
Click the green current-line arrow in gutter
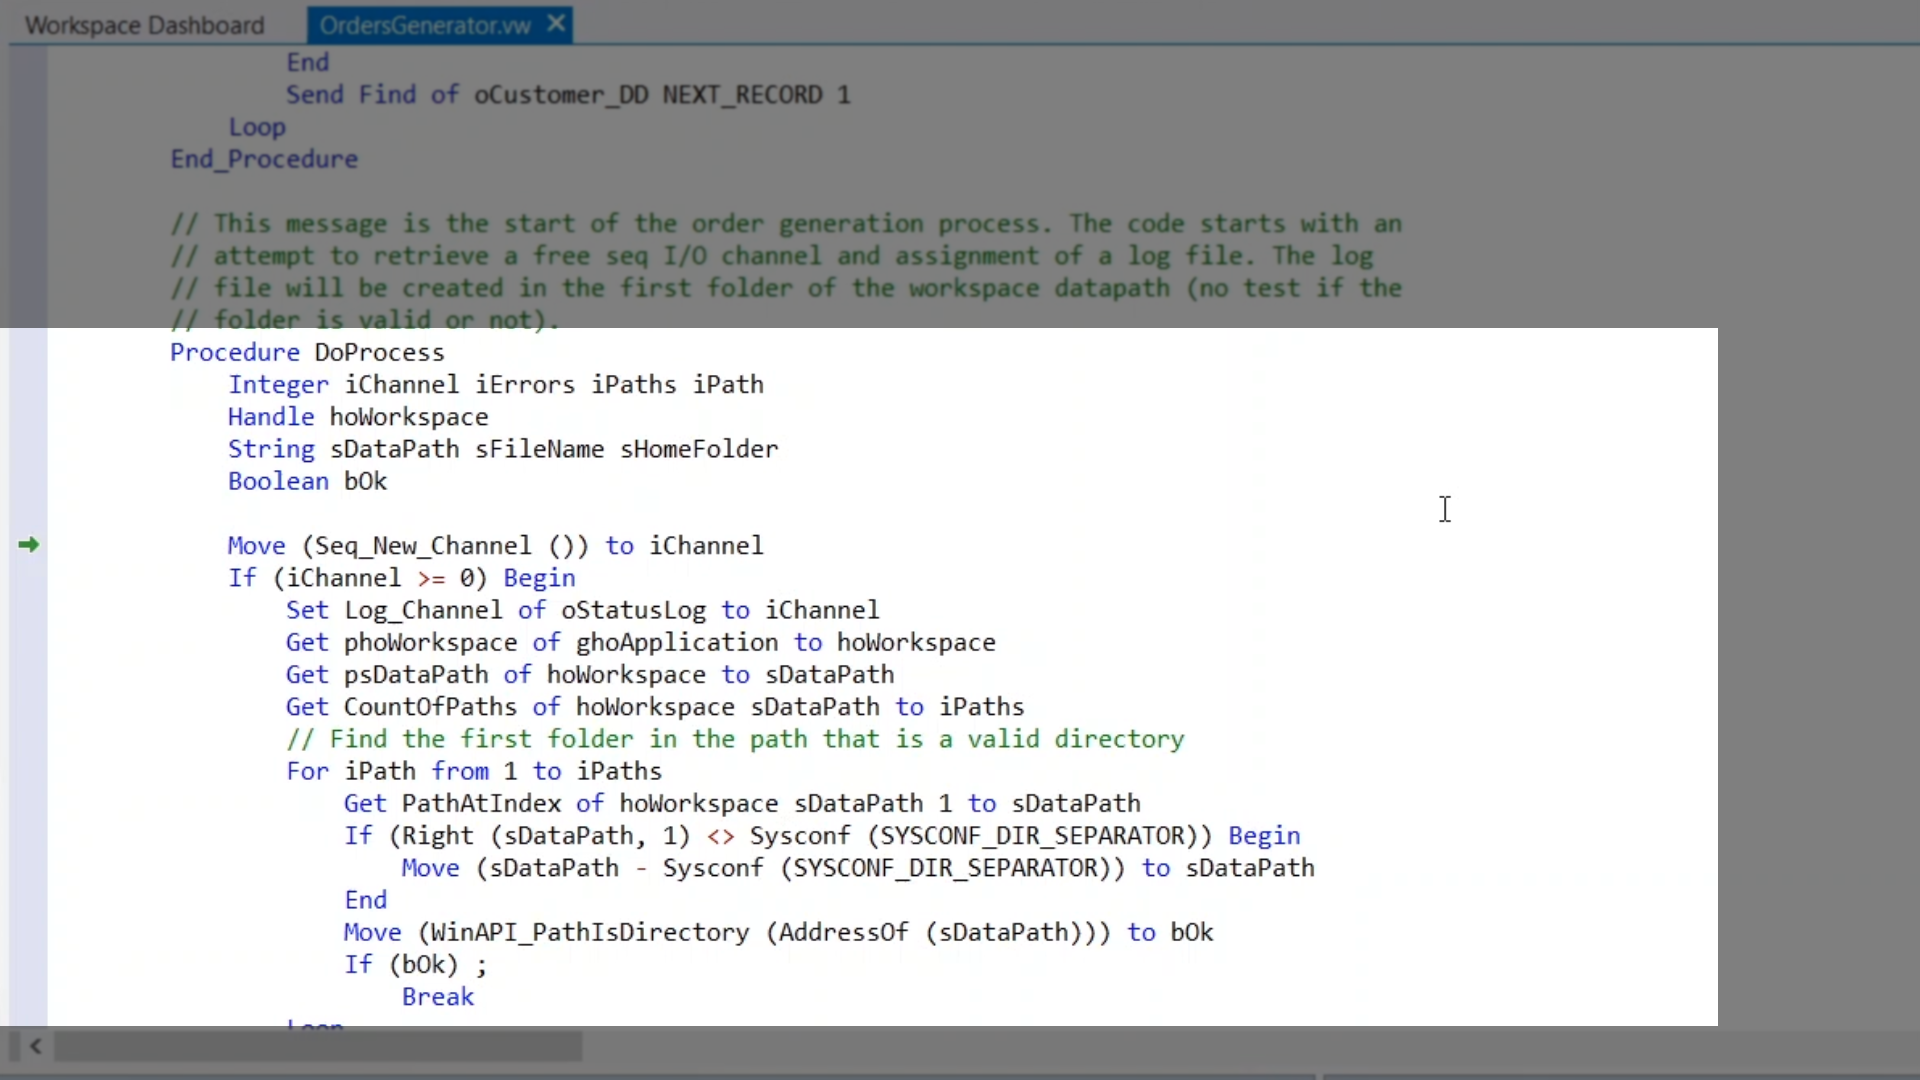point(28,545)
